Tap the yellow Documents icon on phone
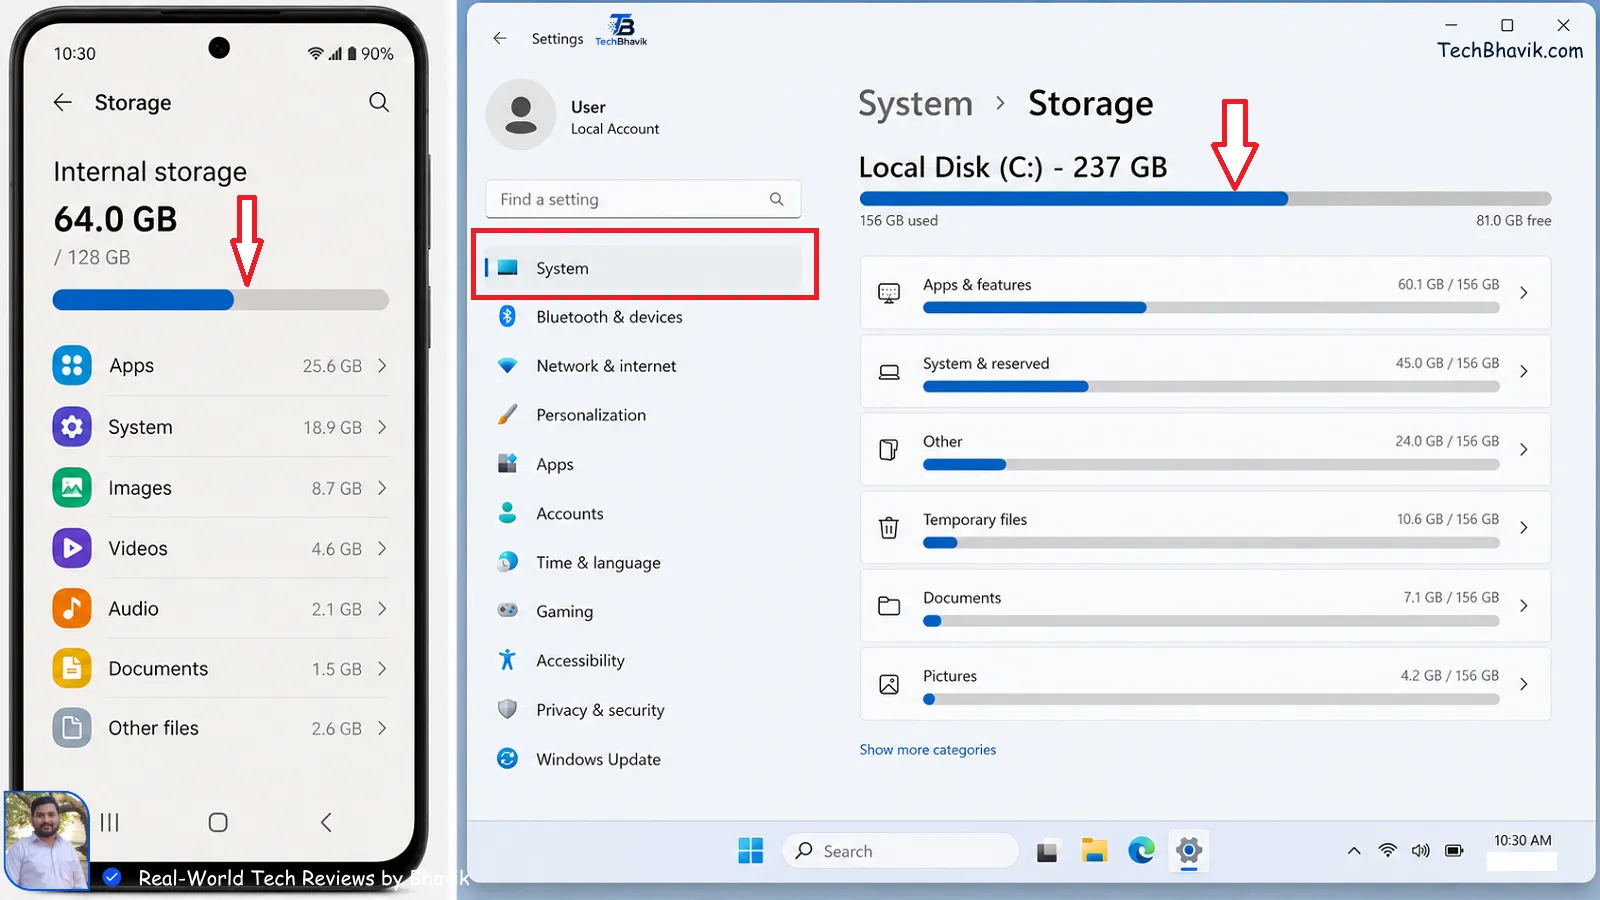Viewport: 1600px width, 900px height. tap(72, 668)
